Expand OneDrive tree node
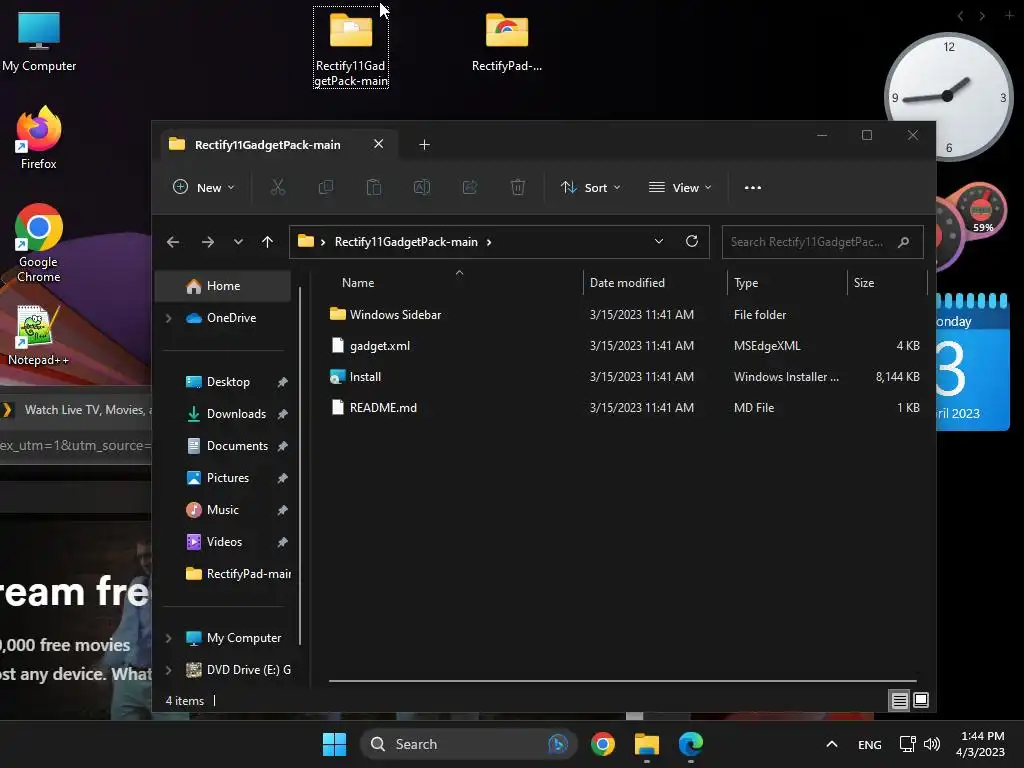The height and width of the screenshot is (768, 1024). pyautogui.click(x=168, y=318)
